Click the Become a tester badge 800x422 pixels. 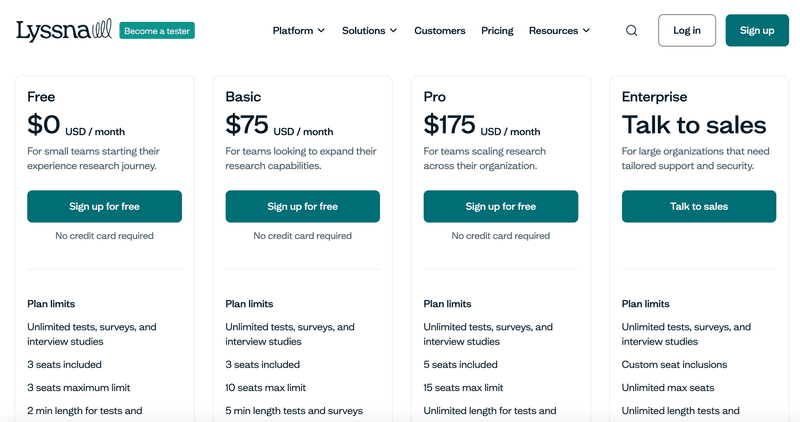click(x=157, y=30)
